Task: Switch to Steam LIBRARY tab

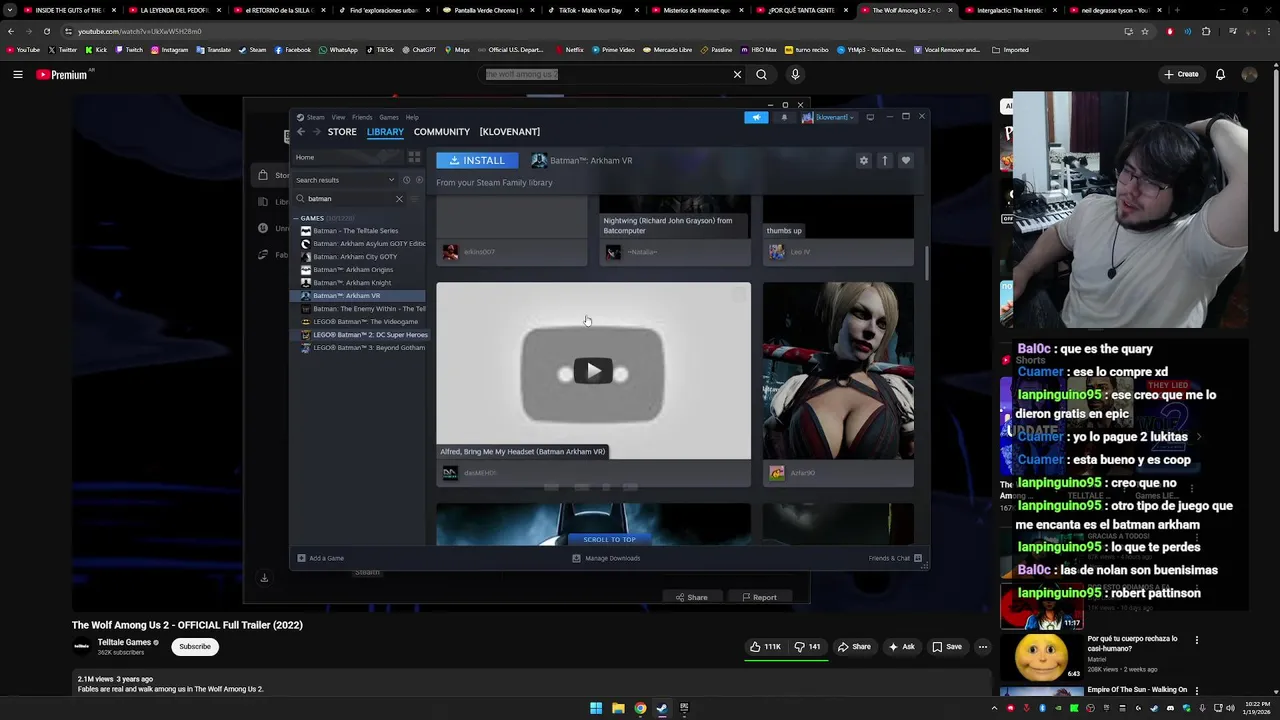Action: pos(385,132)
